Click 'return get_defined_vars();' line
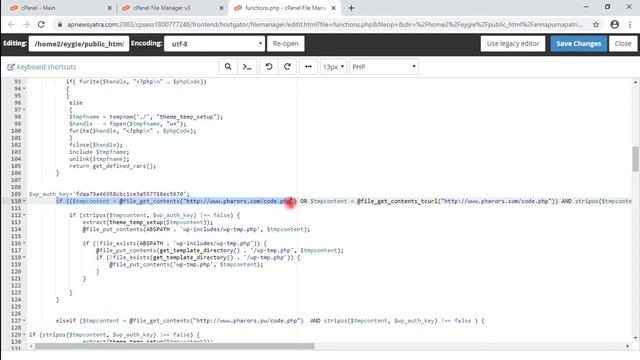 click(x=113, y=166)
